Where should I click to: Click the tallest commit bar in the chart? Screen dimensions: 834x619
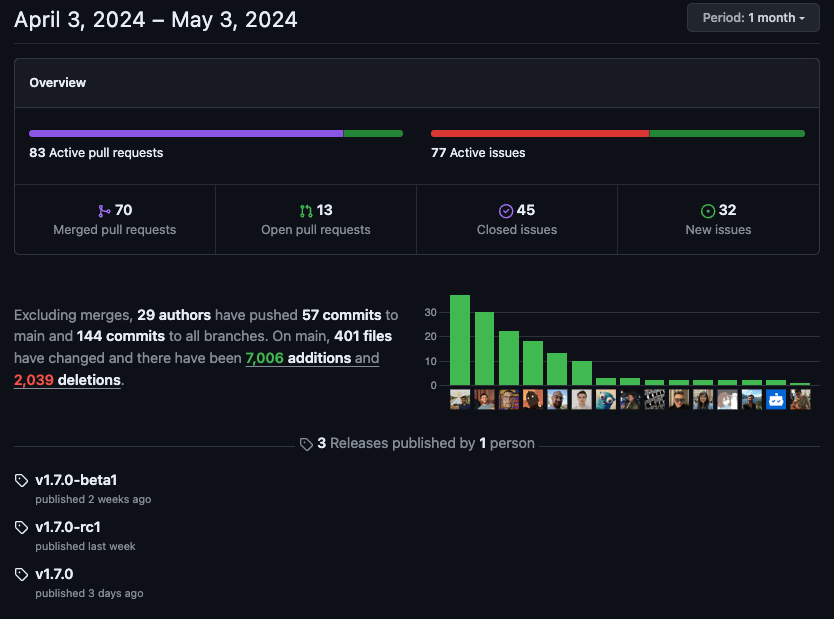coord(460,340)
